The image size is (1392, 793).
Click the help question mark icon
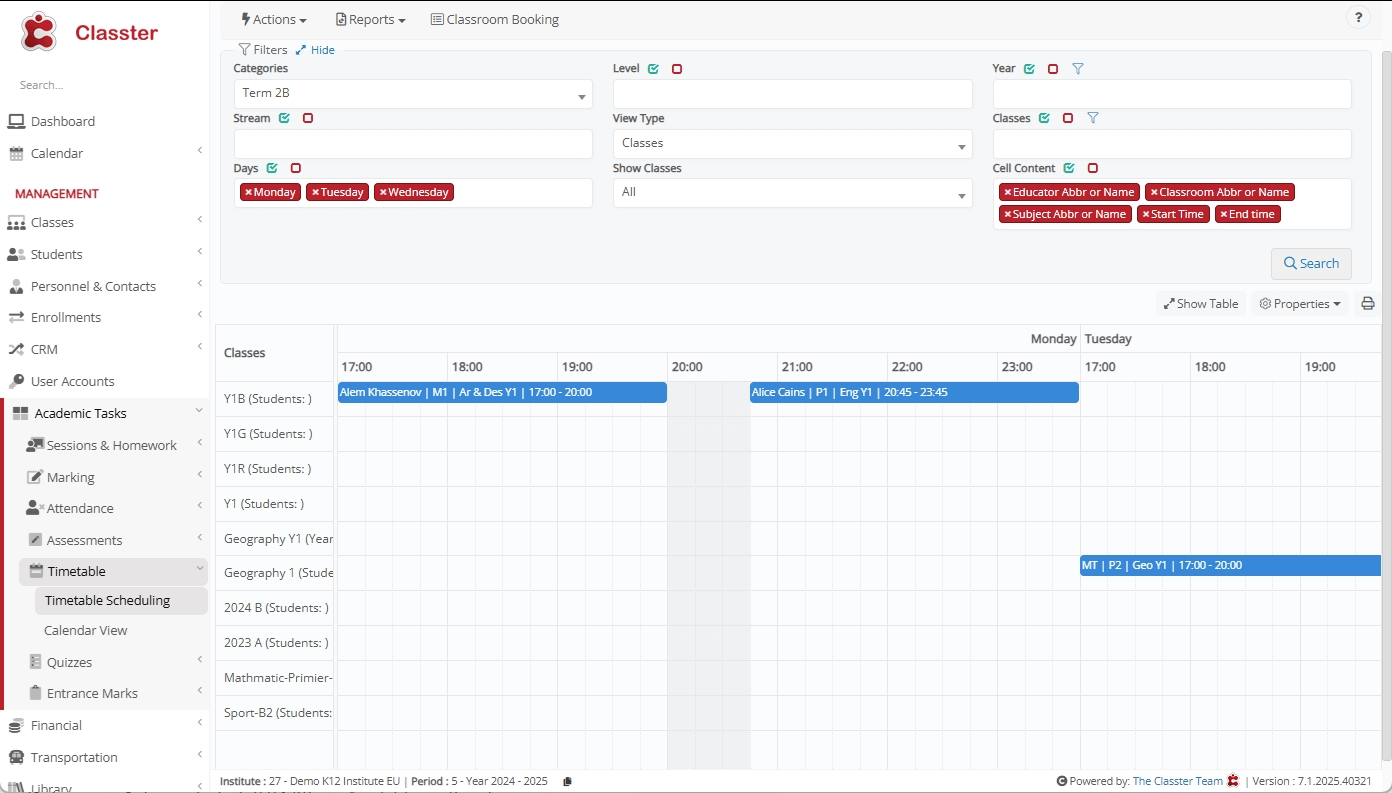click(x=1358, y=18)
